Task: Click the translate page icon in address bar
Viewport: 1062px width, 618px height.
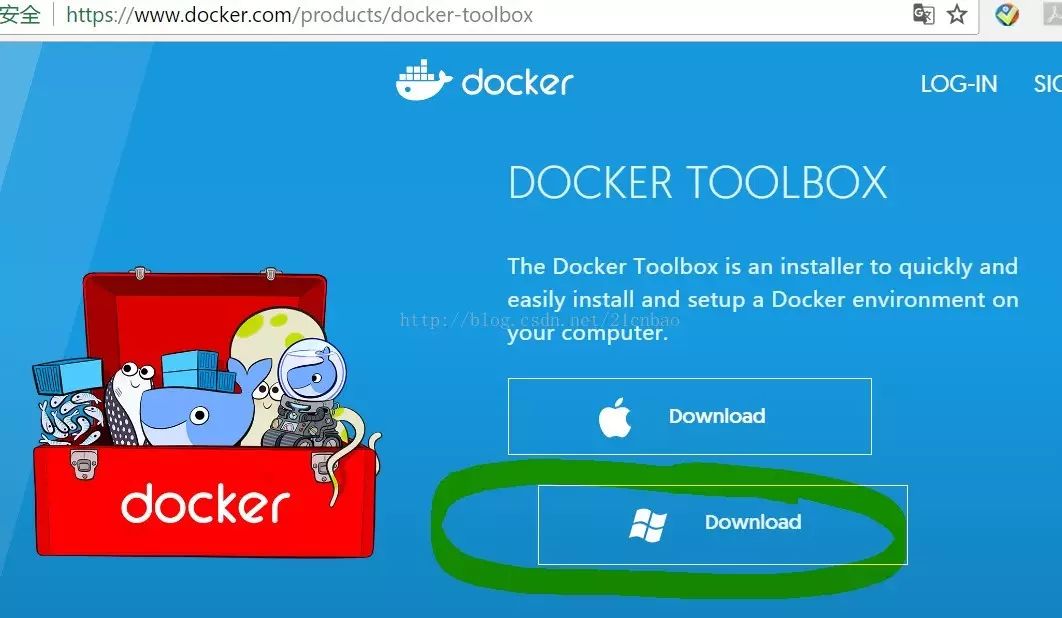Action: (924, 14)
